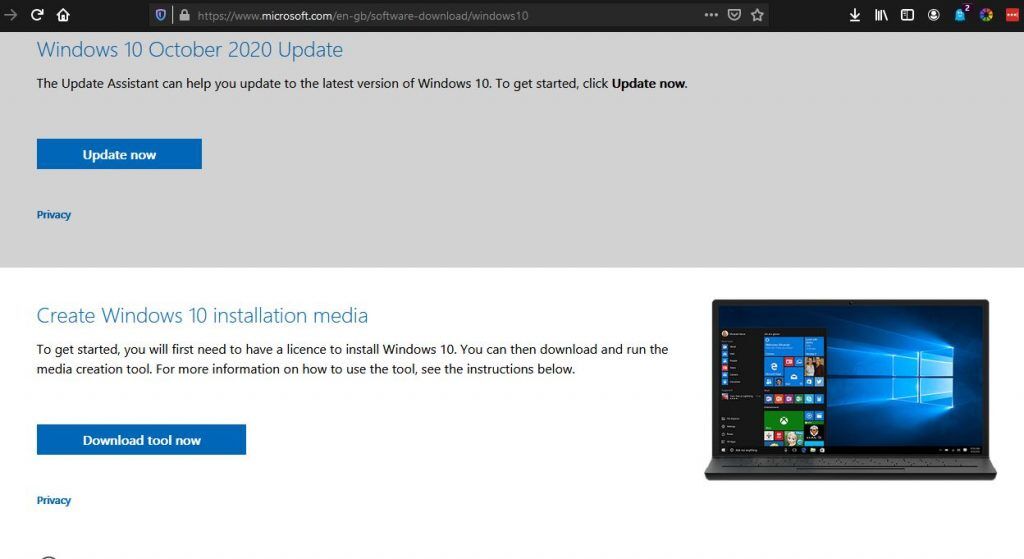Image resolution: width=1024 pixels, height=559 pixels.
Task: Reload the current page
Action: click(37, 14)
